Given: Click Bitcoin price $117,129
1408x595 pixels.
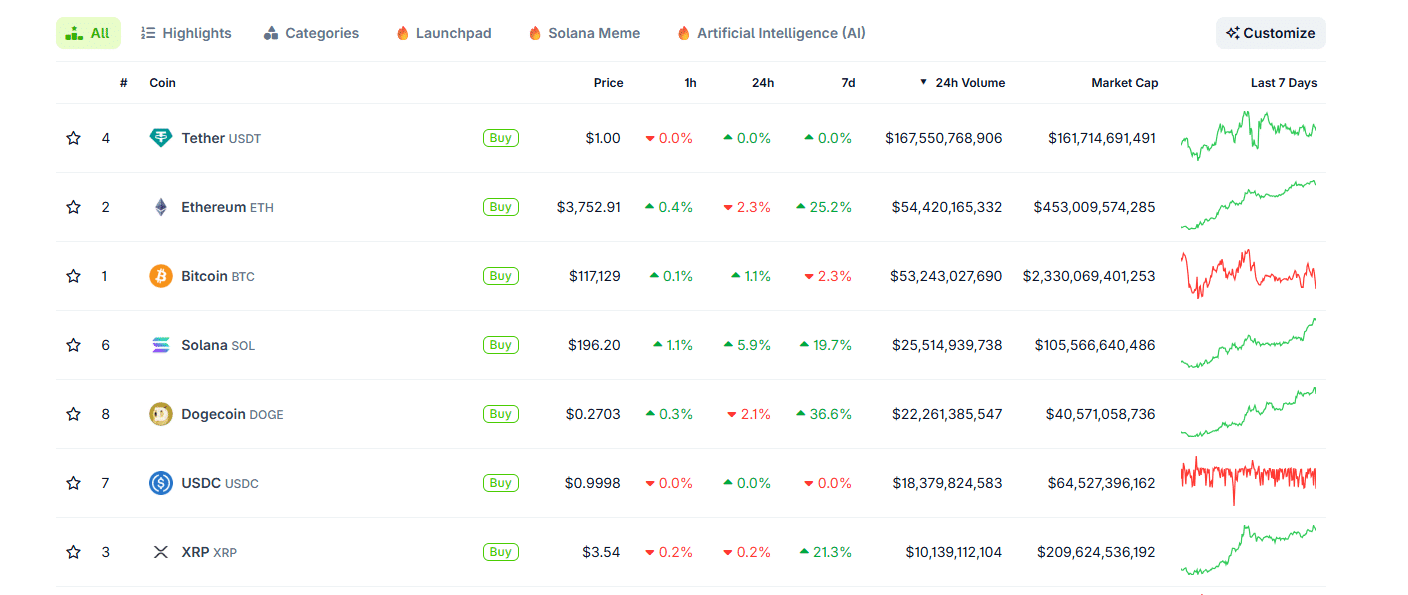Looking at the screenshot, I should (595, 276).
